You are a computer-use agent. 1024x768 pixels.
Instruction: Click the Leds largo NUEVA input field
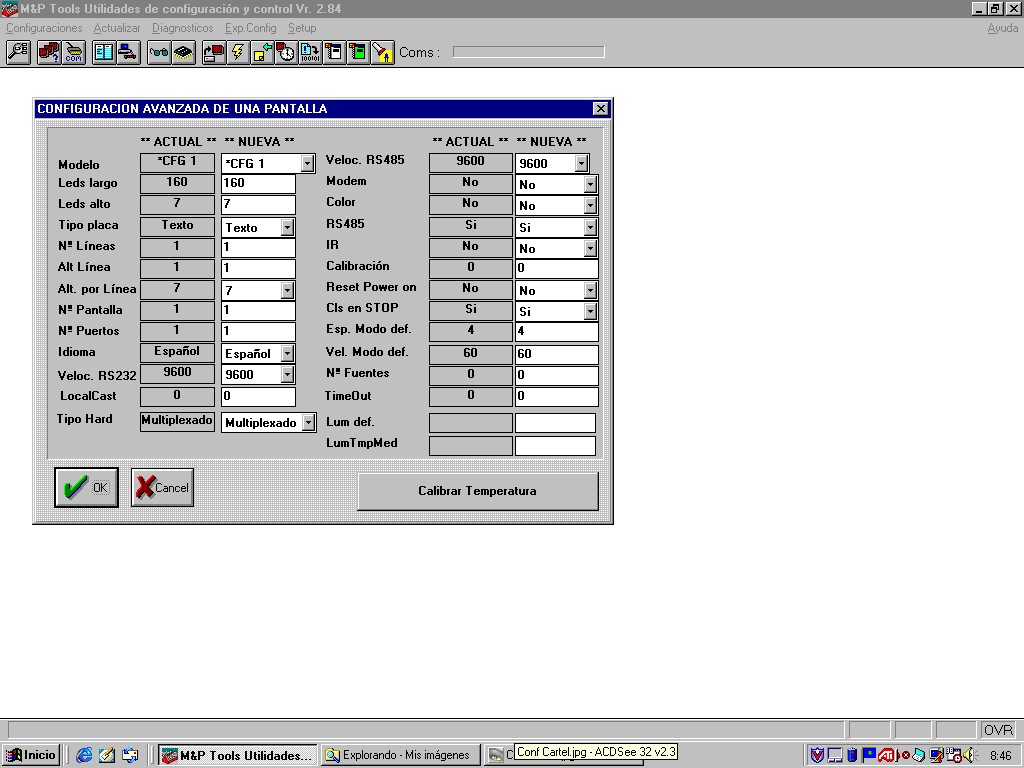[x=258, y=183]
